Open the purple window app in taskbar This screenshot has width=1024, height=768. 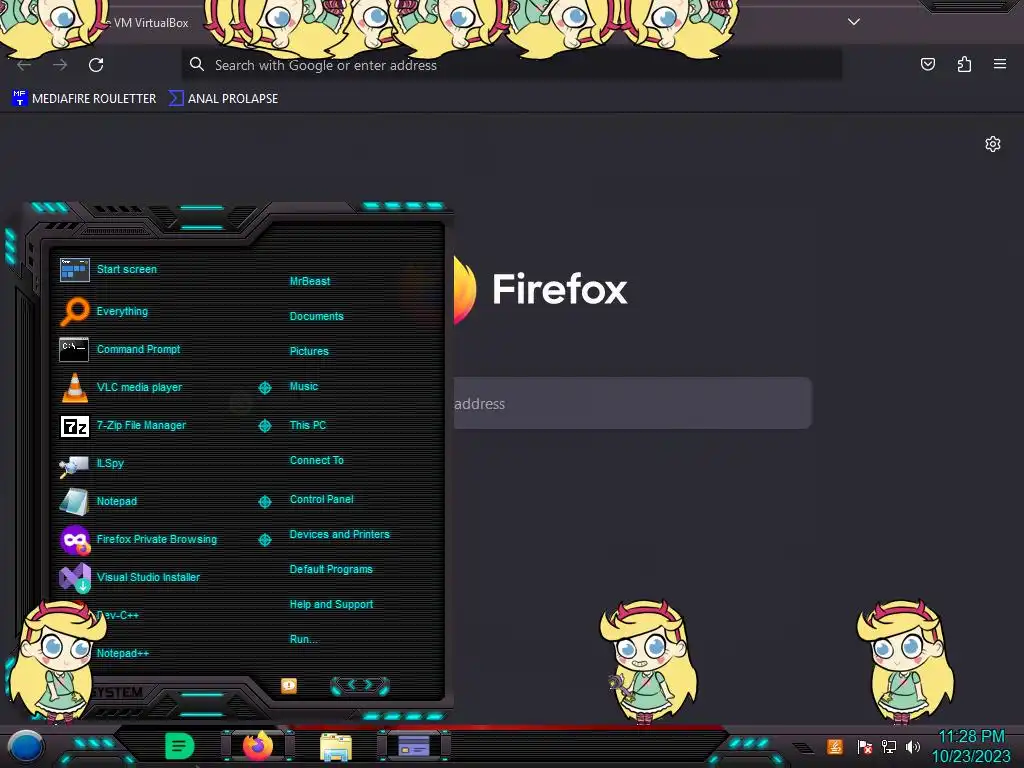pos(414,746)
